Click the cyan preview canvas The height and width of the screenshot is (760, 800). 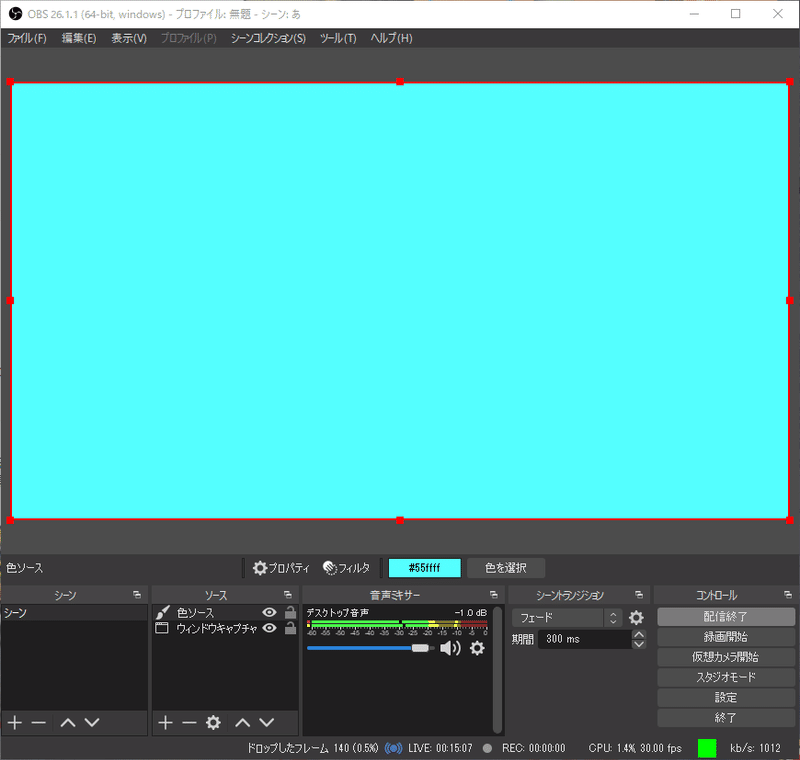[x=400, y=301]
